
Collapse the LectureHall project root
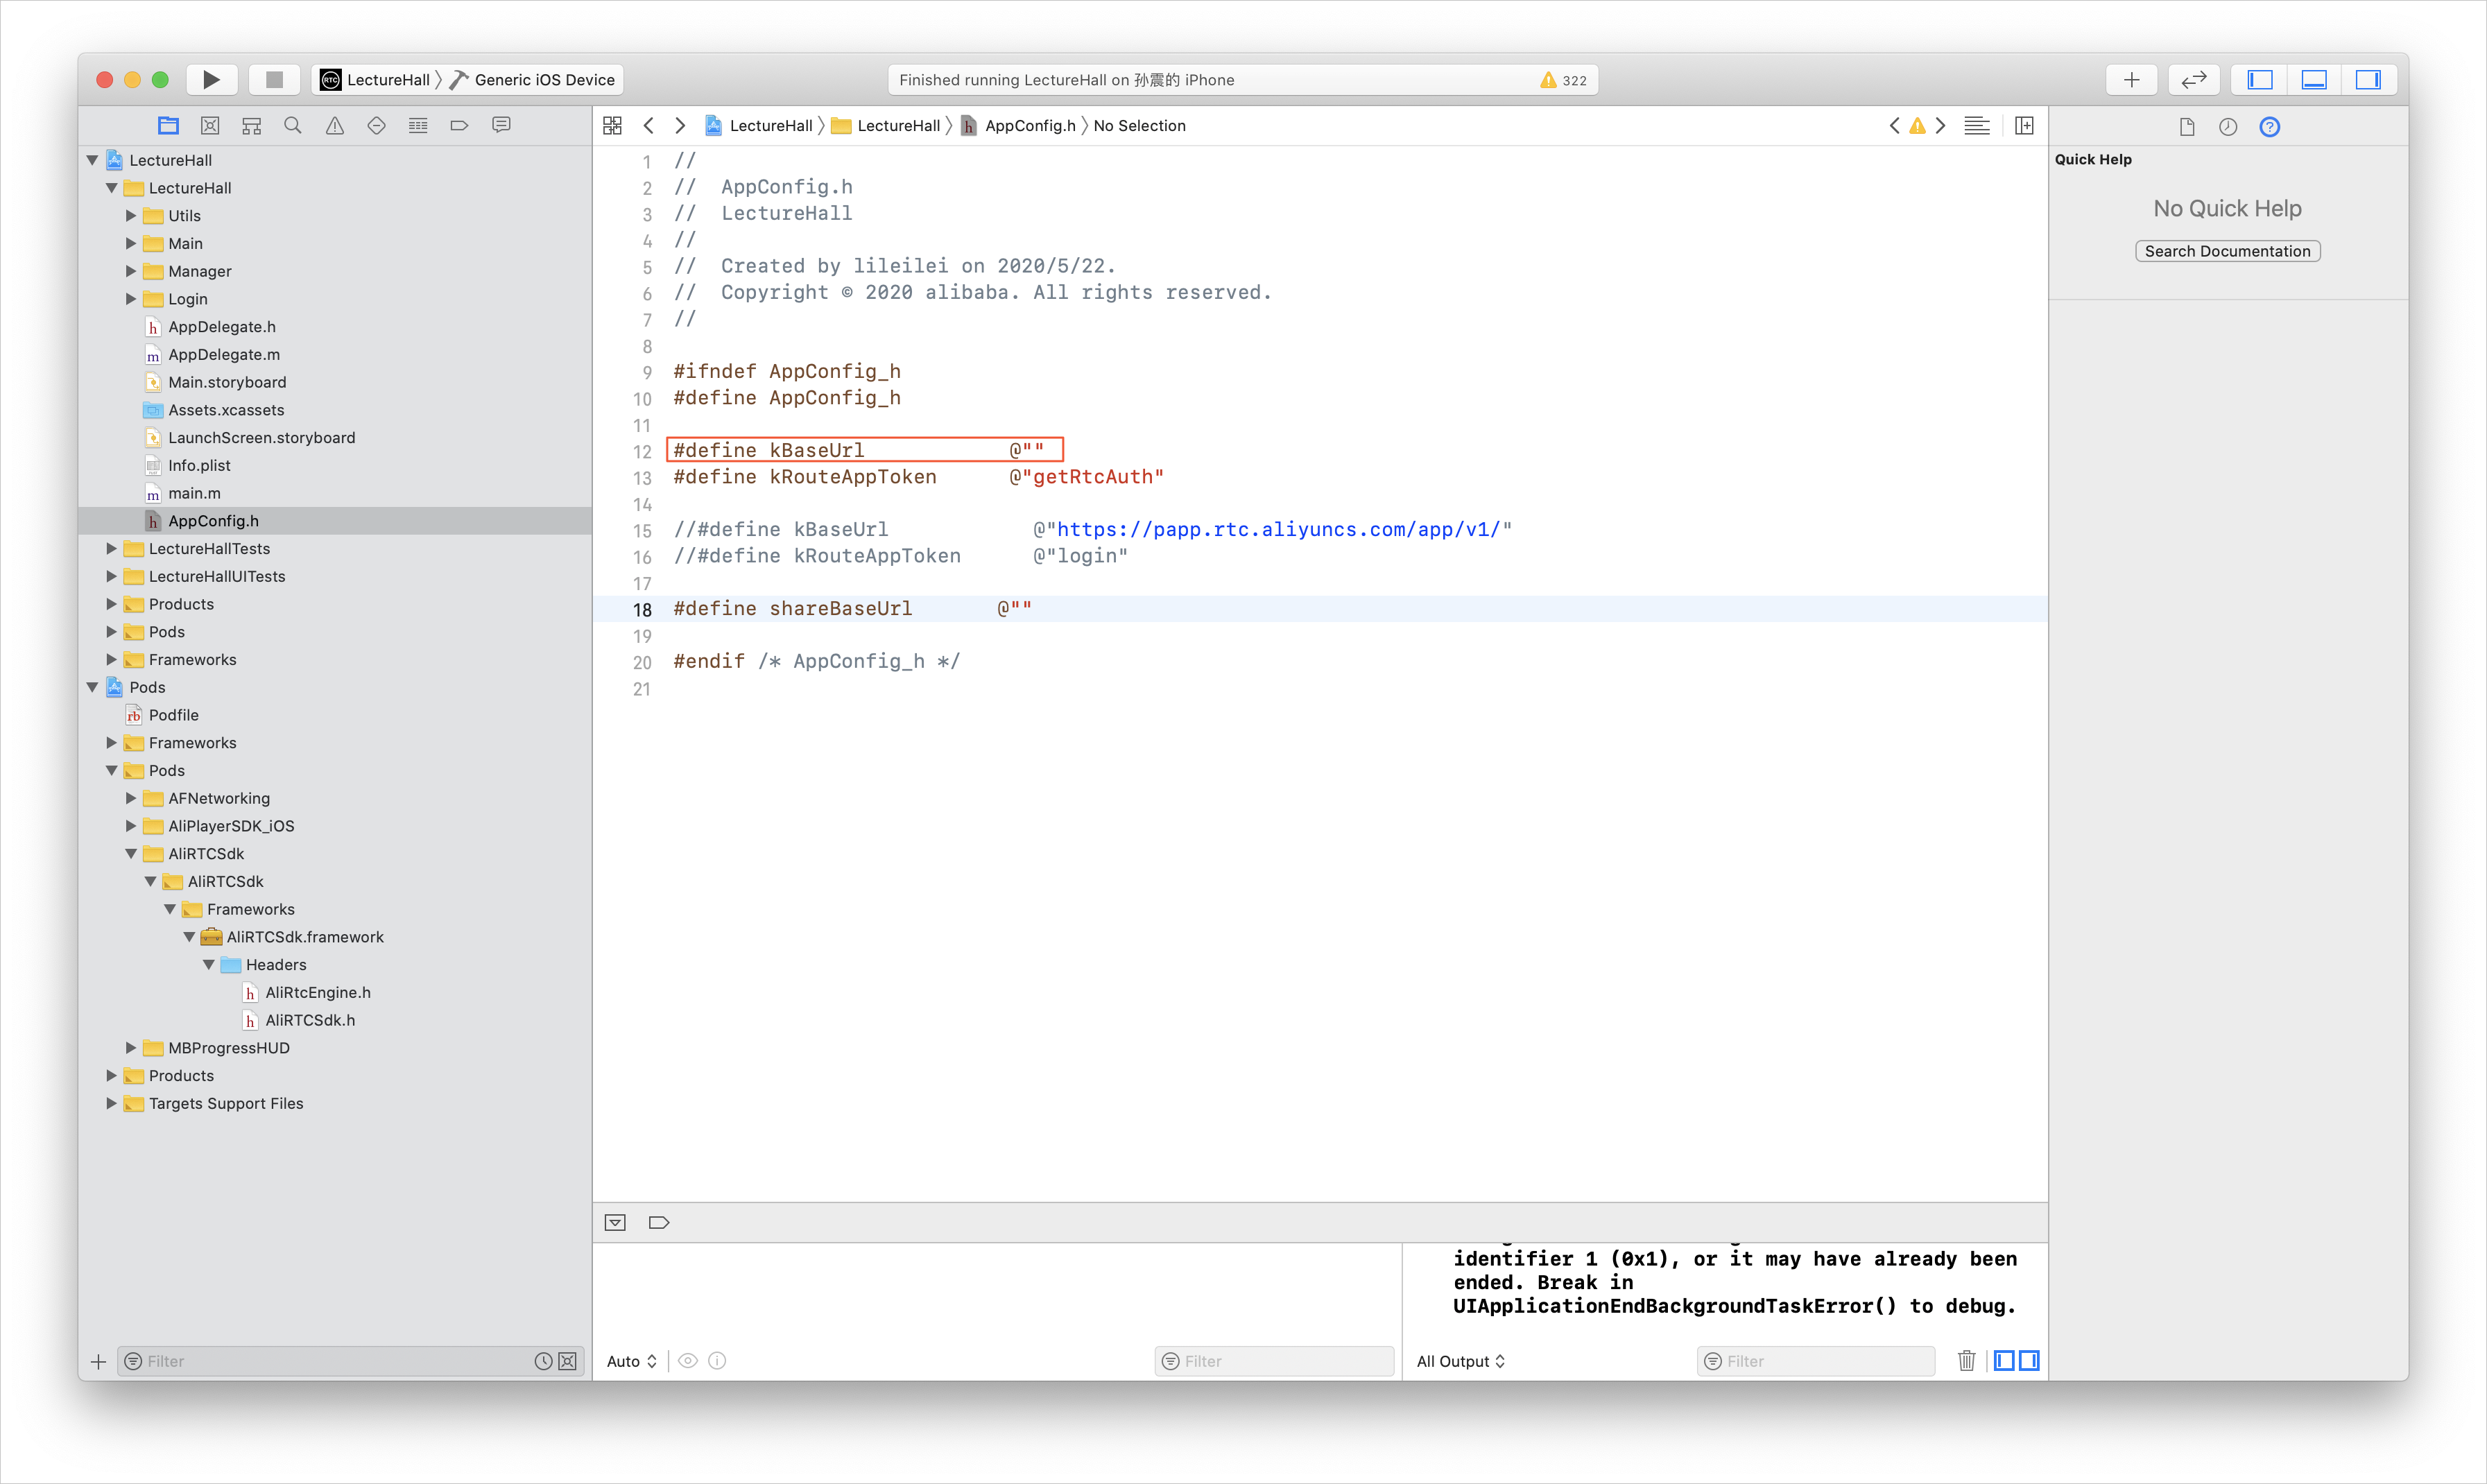93,160
